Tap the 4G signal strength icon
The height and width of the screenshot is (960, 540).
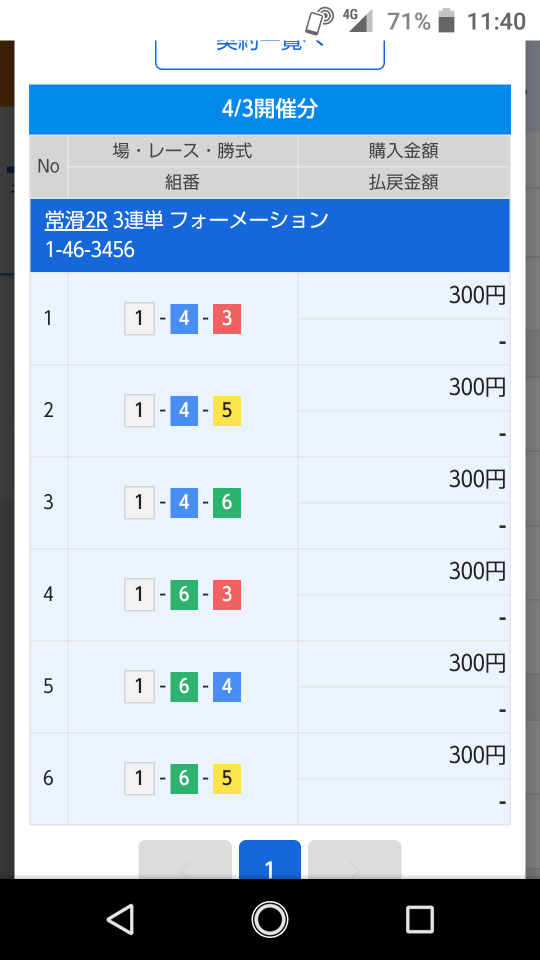coord(358,20)
